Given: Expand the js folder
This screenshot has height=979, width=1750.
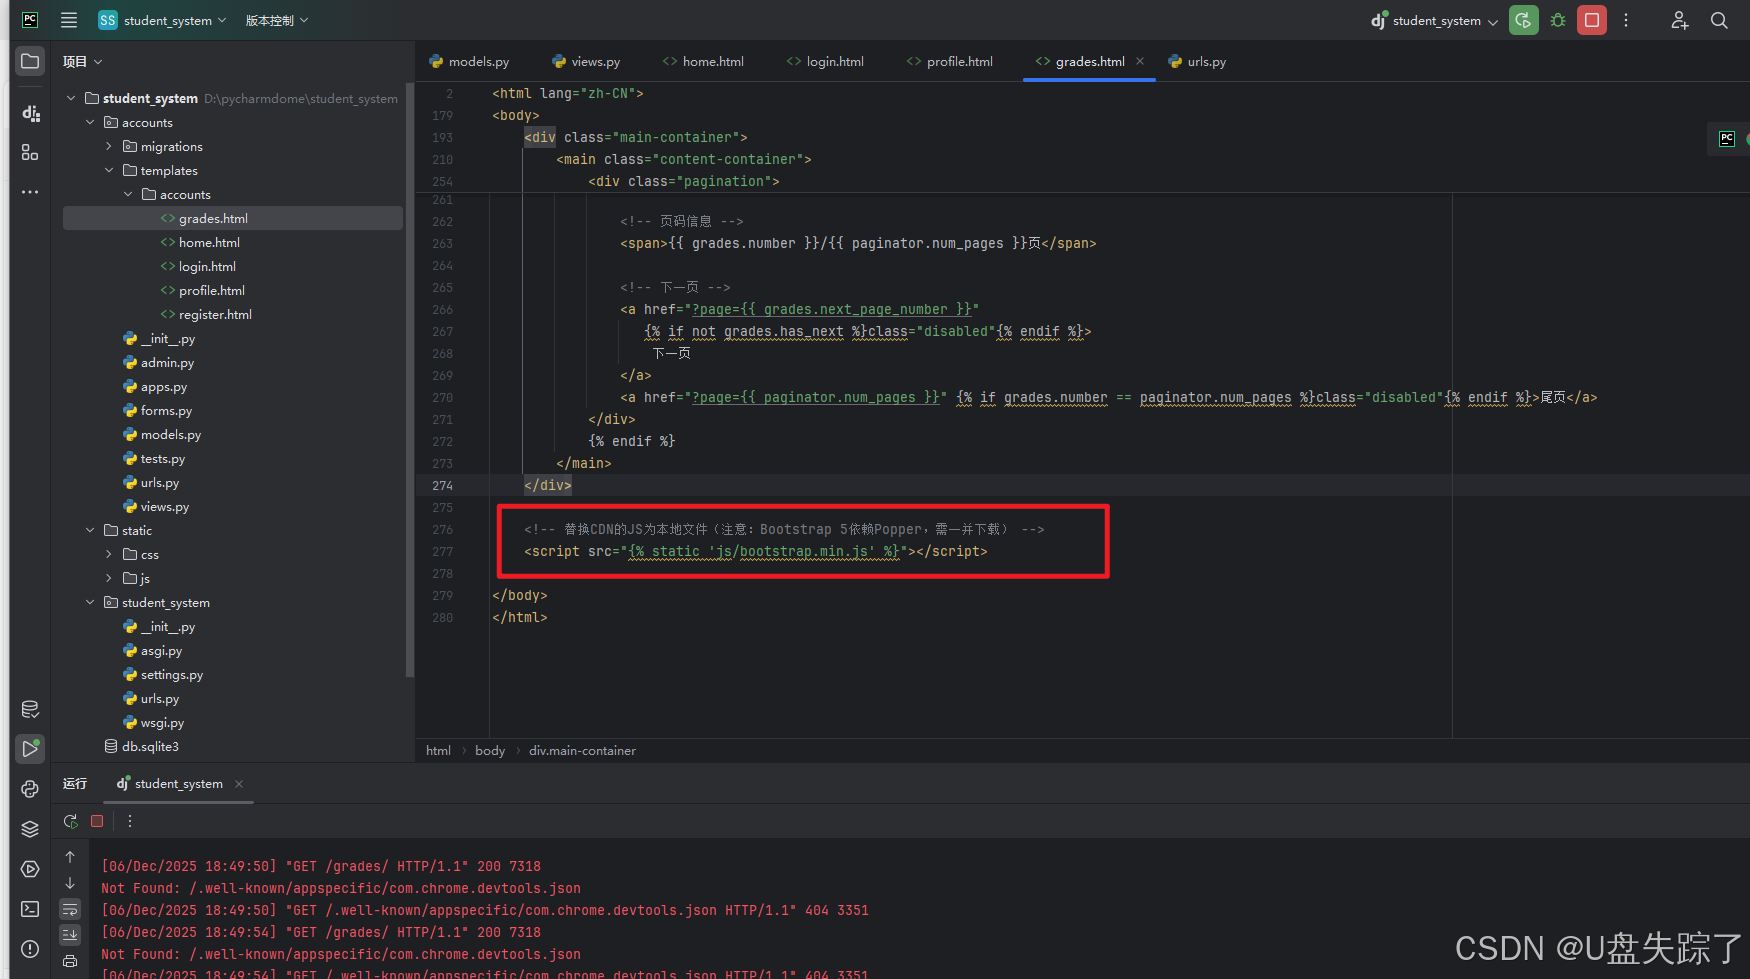Looking at the screenshot, I should [109, 578].
